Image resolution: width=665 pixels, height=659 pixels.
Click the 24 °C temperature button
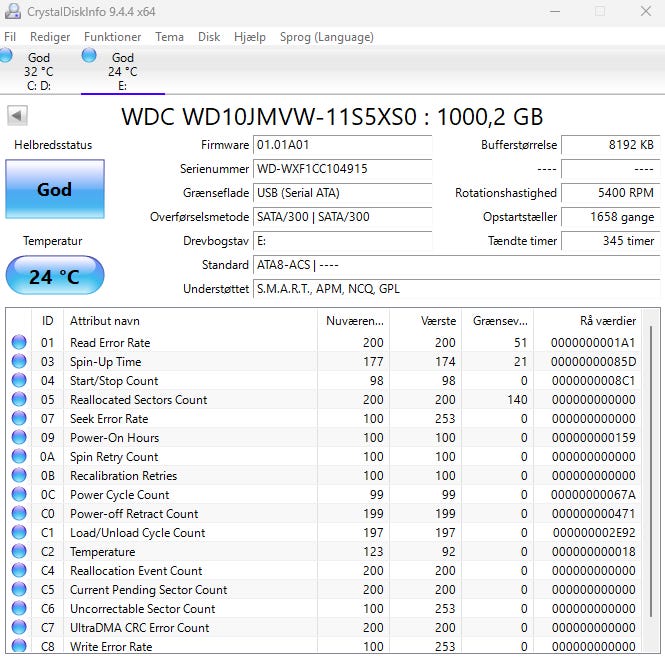(55, 276)
